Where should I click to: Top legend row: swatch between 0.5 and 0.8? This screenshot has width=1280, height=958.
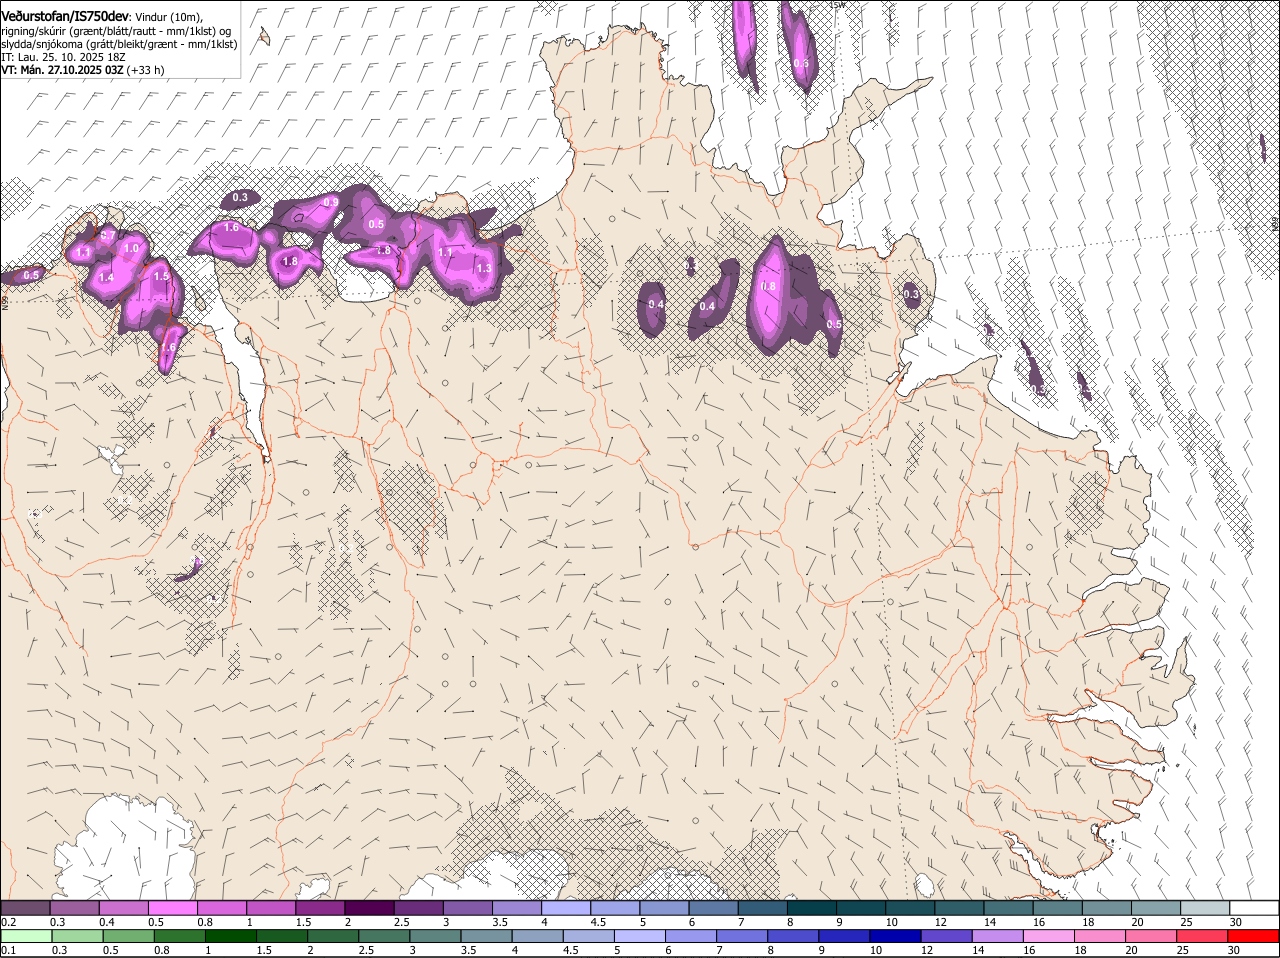click(x=172, y=907)
